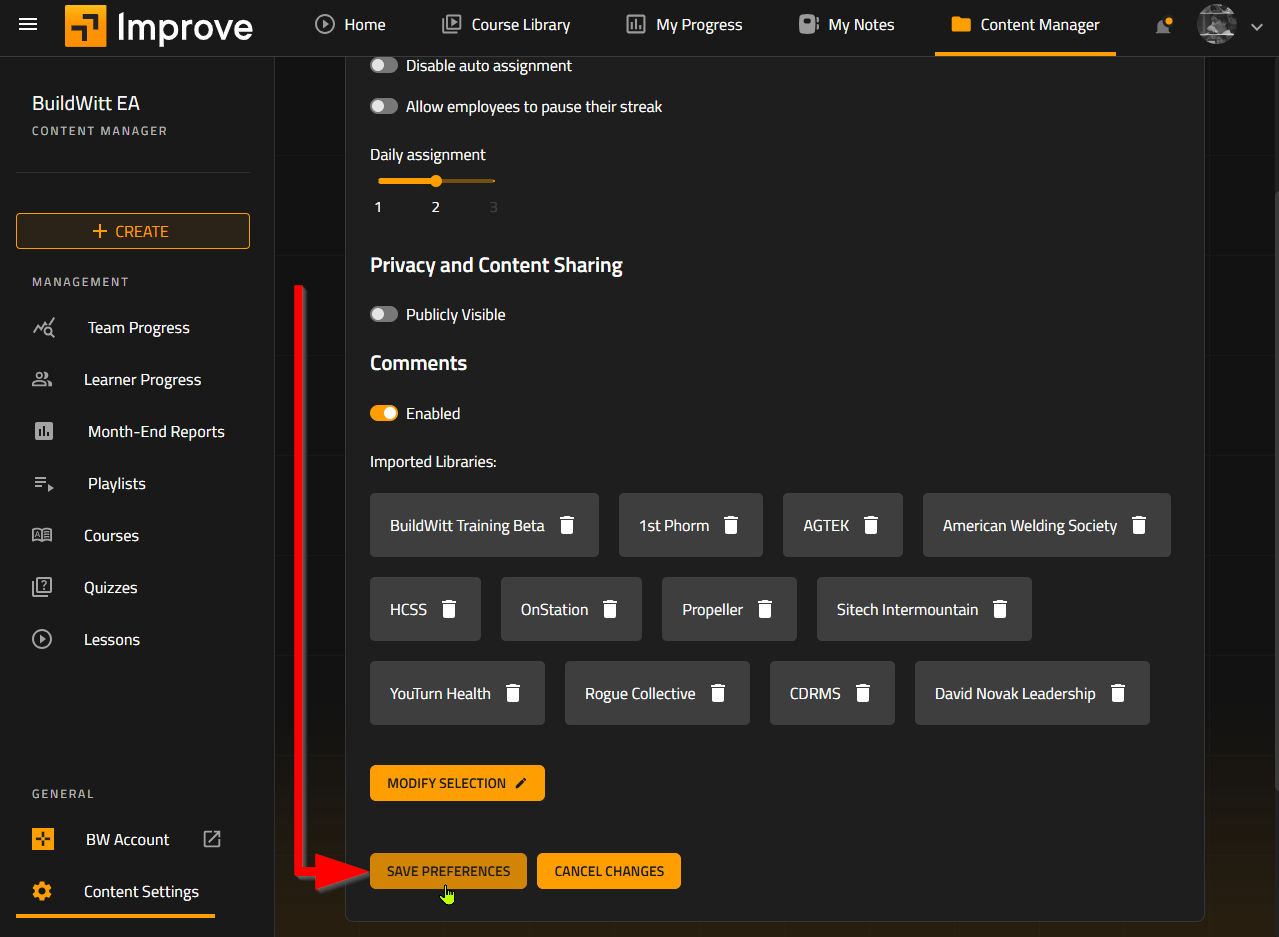Enable Allow employees to pause their streak

click(384, 106)
